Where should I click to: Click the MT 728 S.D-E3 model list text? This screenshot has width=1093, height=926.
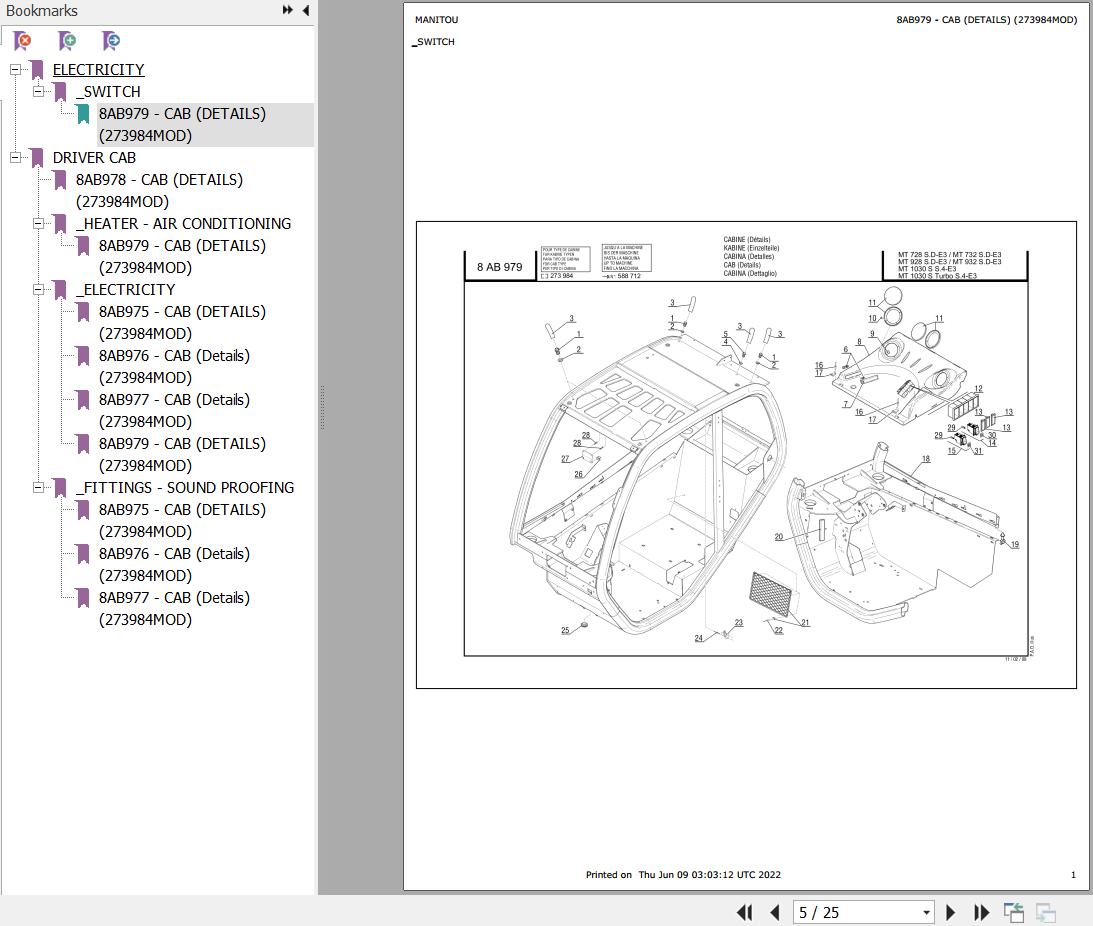tap(949, 265)
